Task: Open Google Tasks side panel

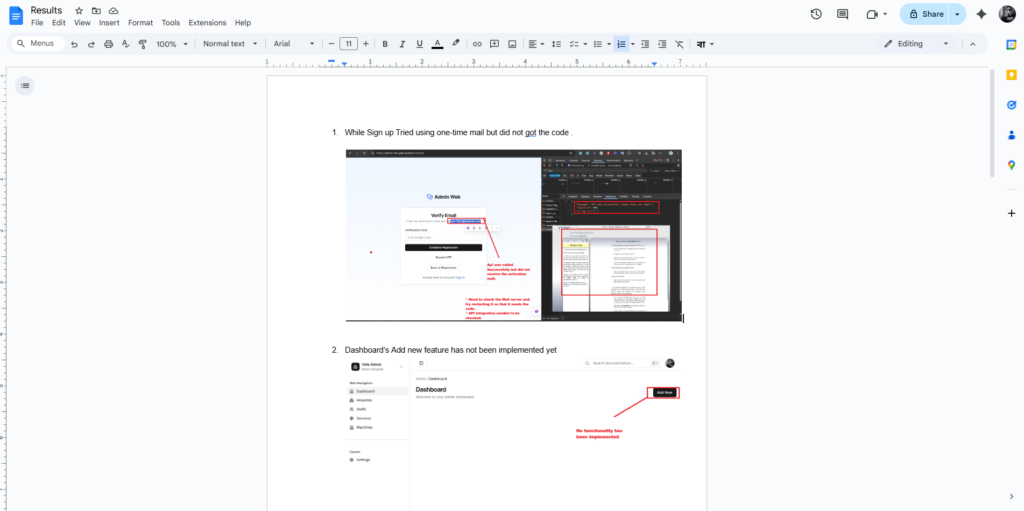Action: coord(1012,105)
